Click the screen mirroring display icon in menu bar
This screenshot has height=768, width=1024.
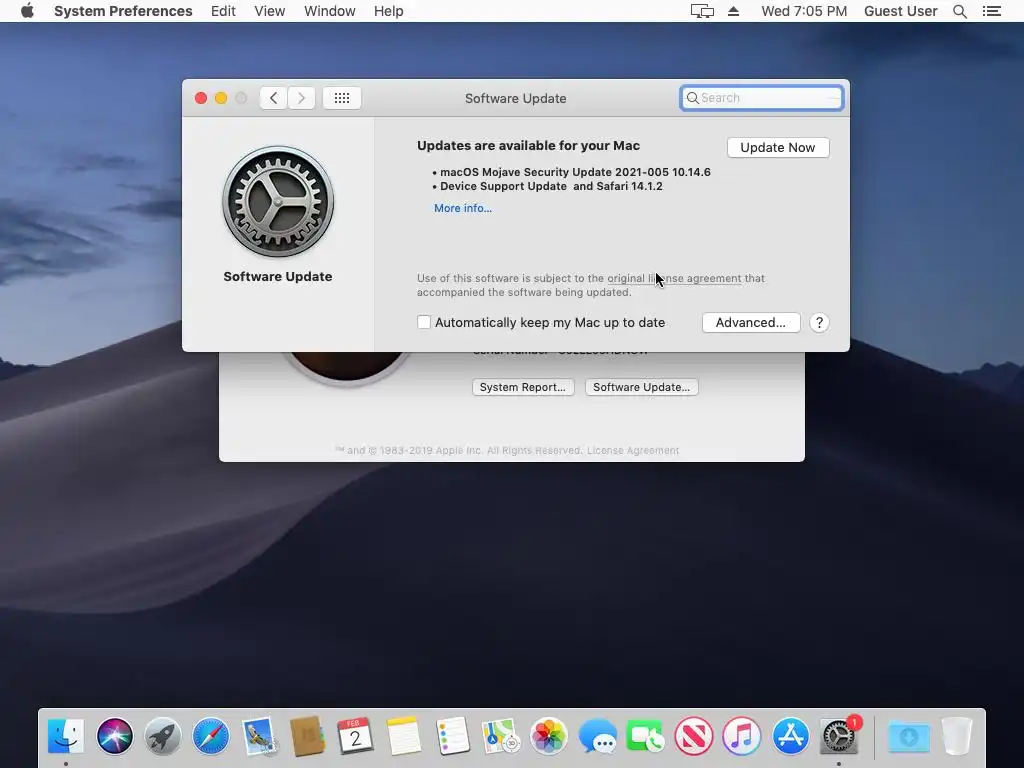click(702, 11)
